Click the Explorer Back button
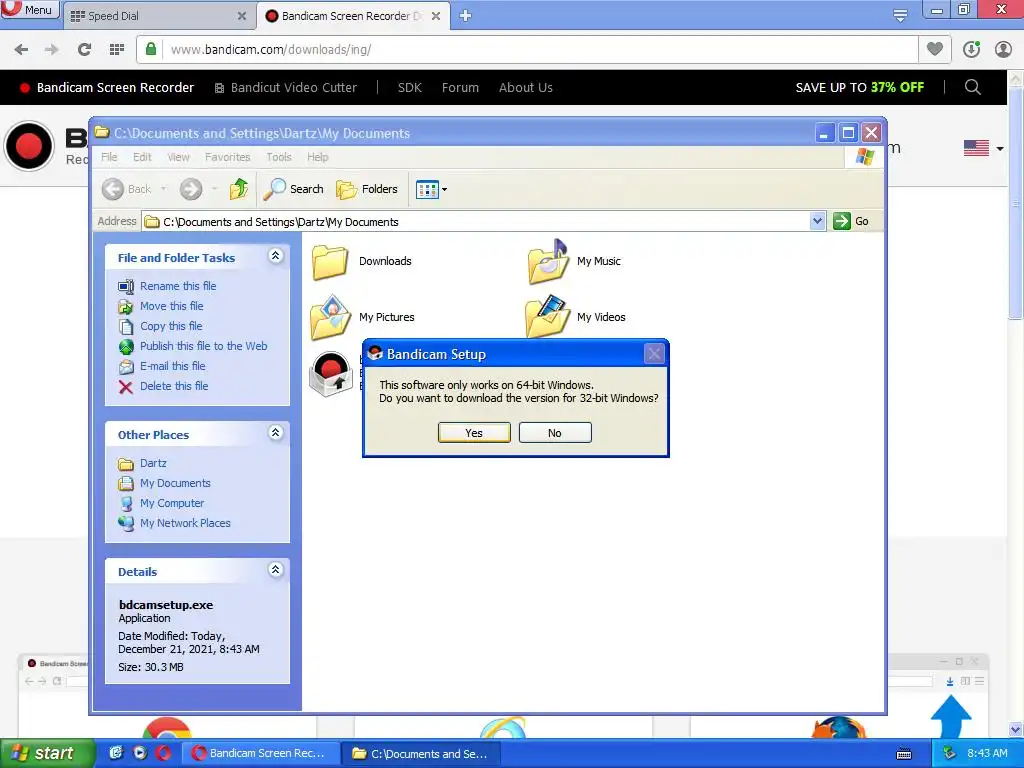The width and height of the screenshot is (1024, 768). (127, 189)
